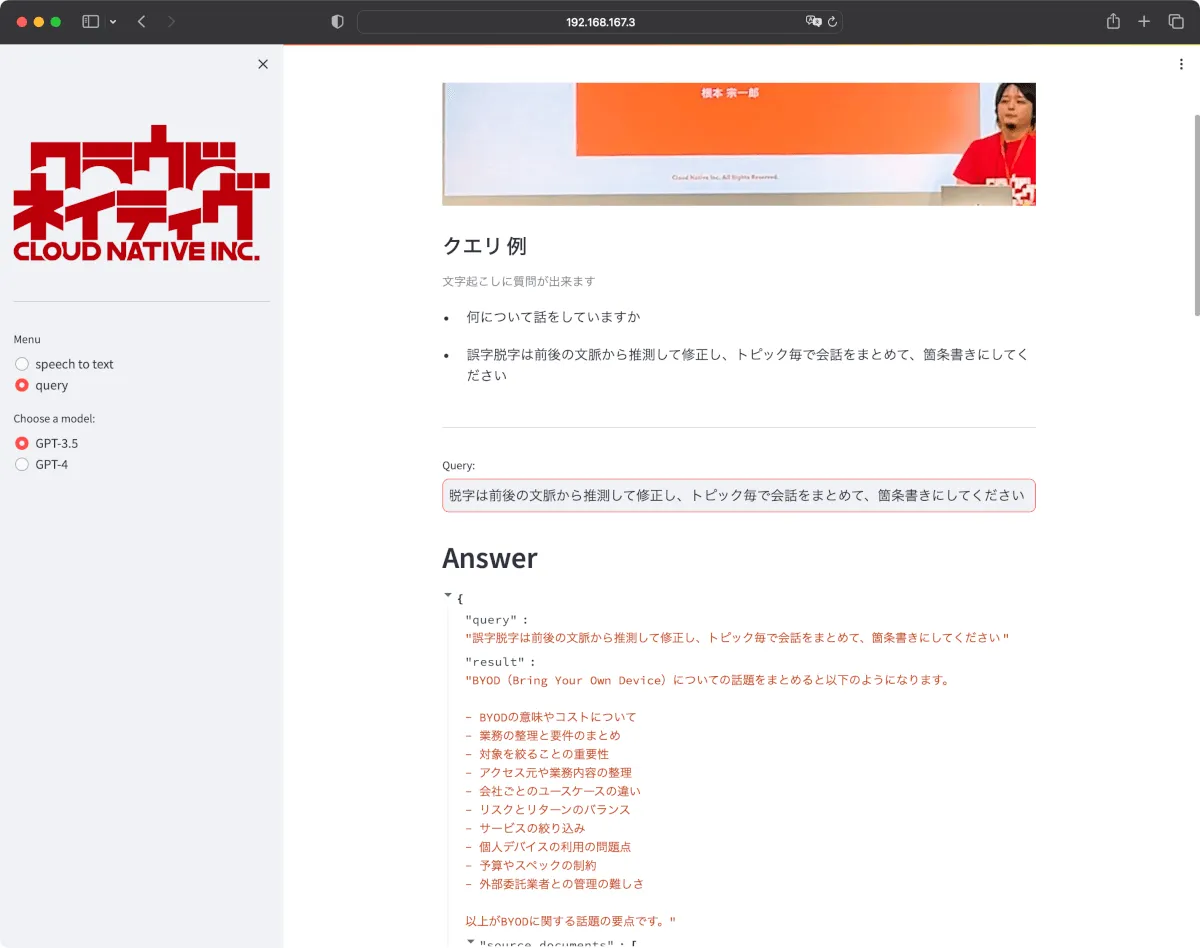Collapse the top-level JSON answer triangle

pos(448,596)
